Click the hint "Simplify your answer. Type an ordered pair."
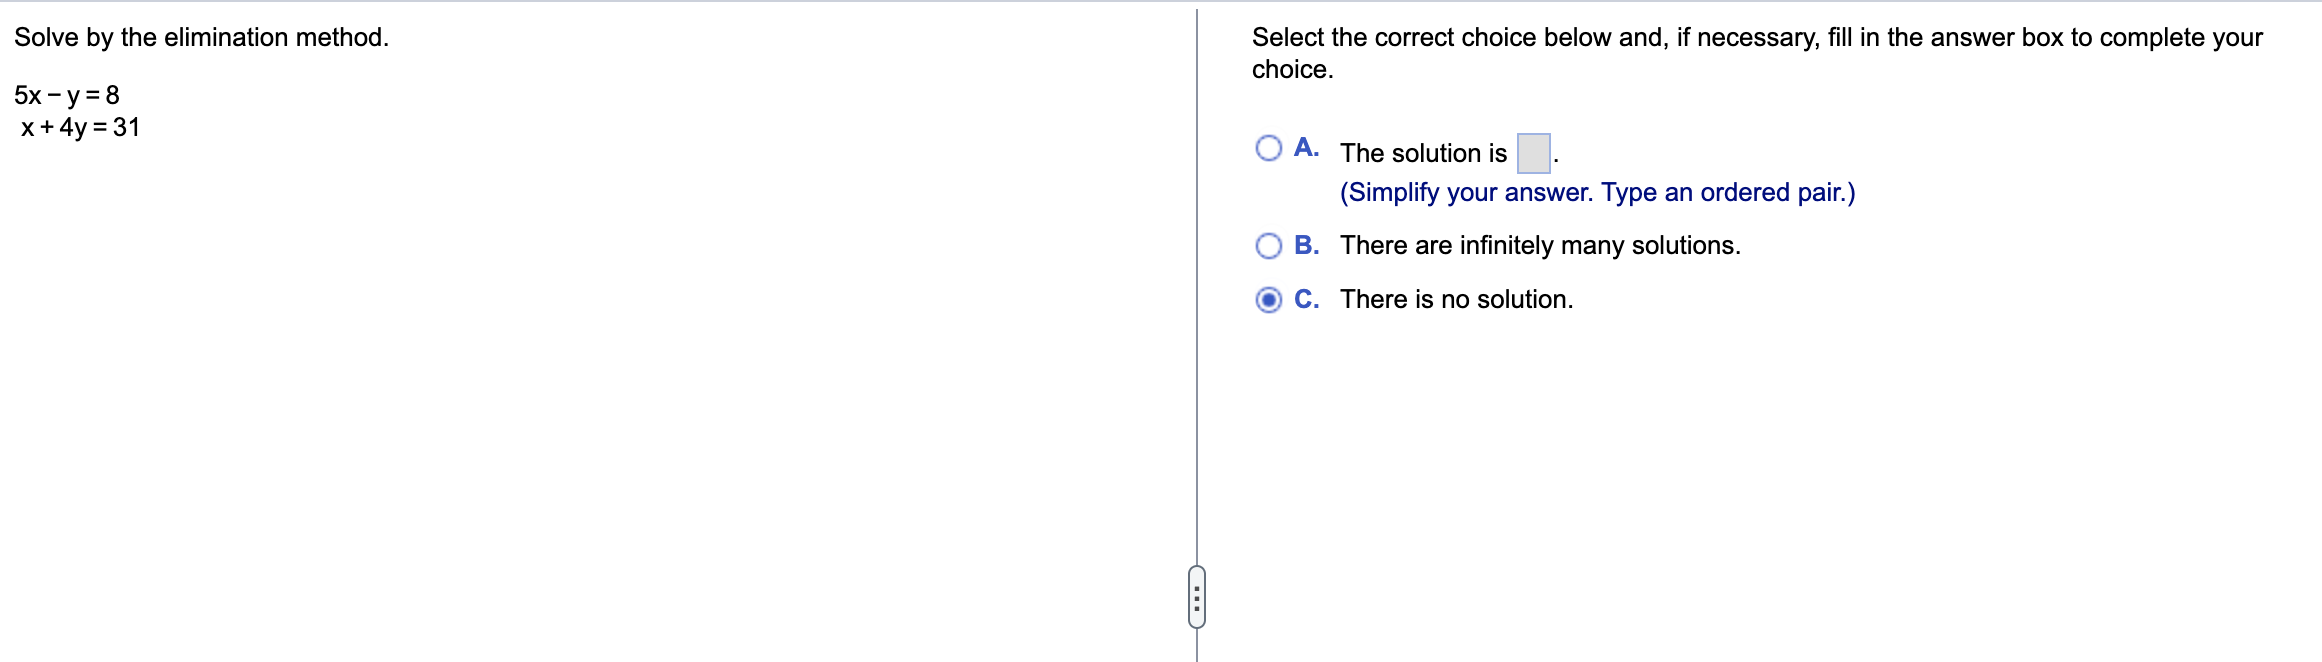Screen dimensions: 2322x662 click(x=1598, y=191)
